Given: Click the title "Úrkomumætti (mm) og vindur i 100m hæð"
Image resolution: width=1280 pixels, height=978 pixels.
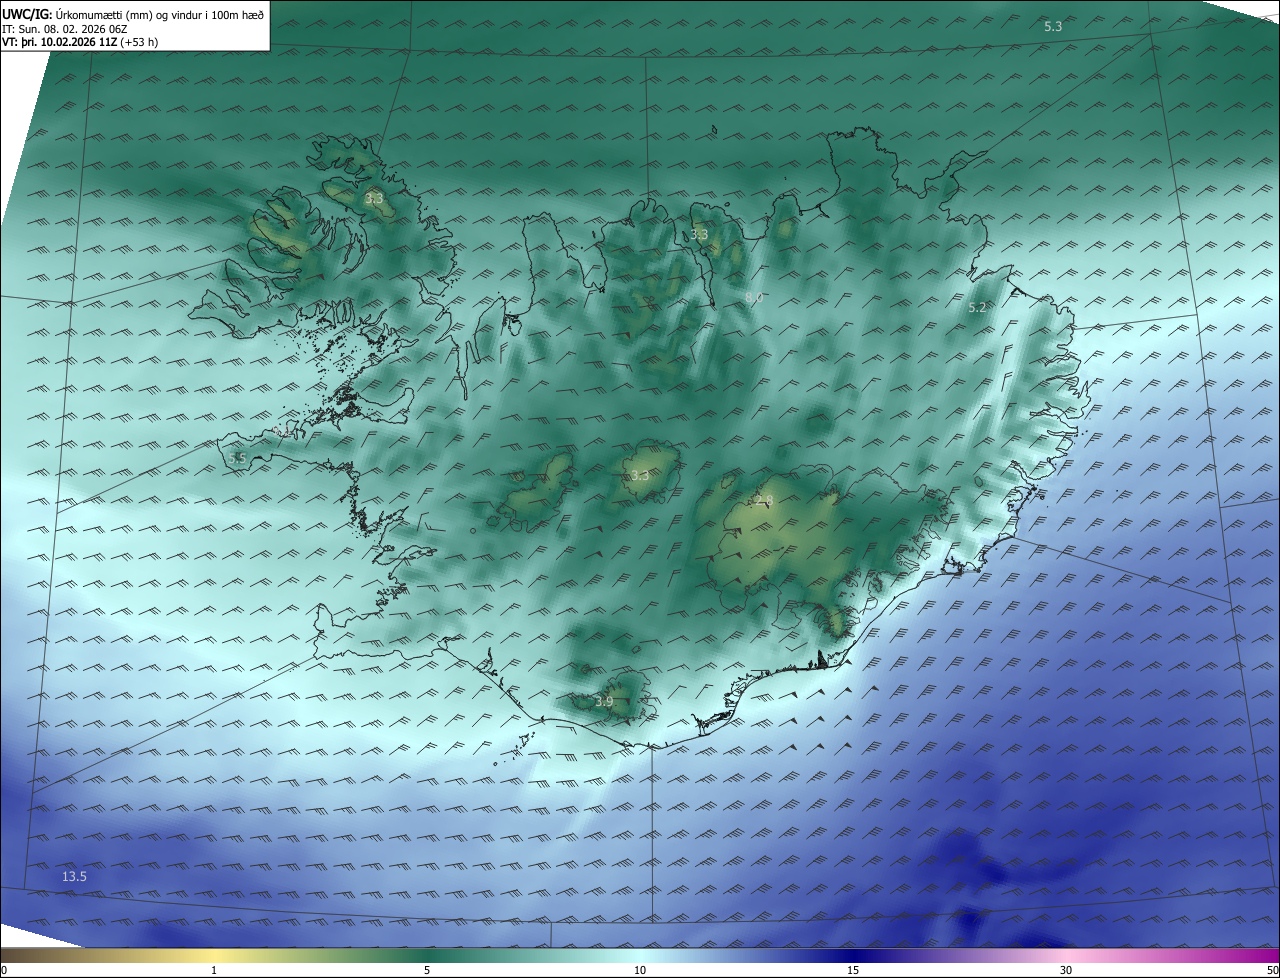Looking at the screenshot, I should [159, 14].
